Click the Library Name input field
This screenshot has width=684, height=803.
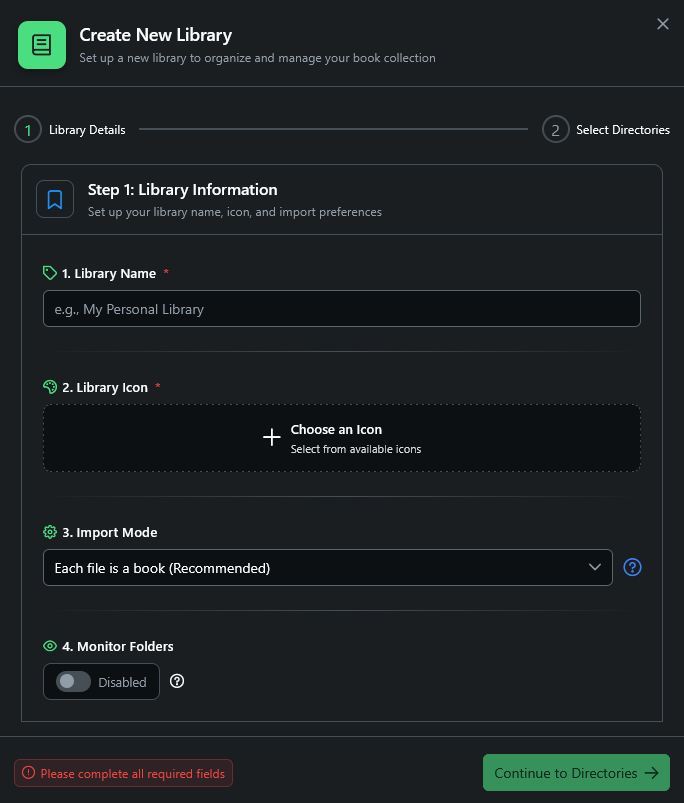(341, 309)
